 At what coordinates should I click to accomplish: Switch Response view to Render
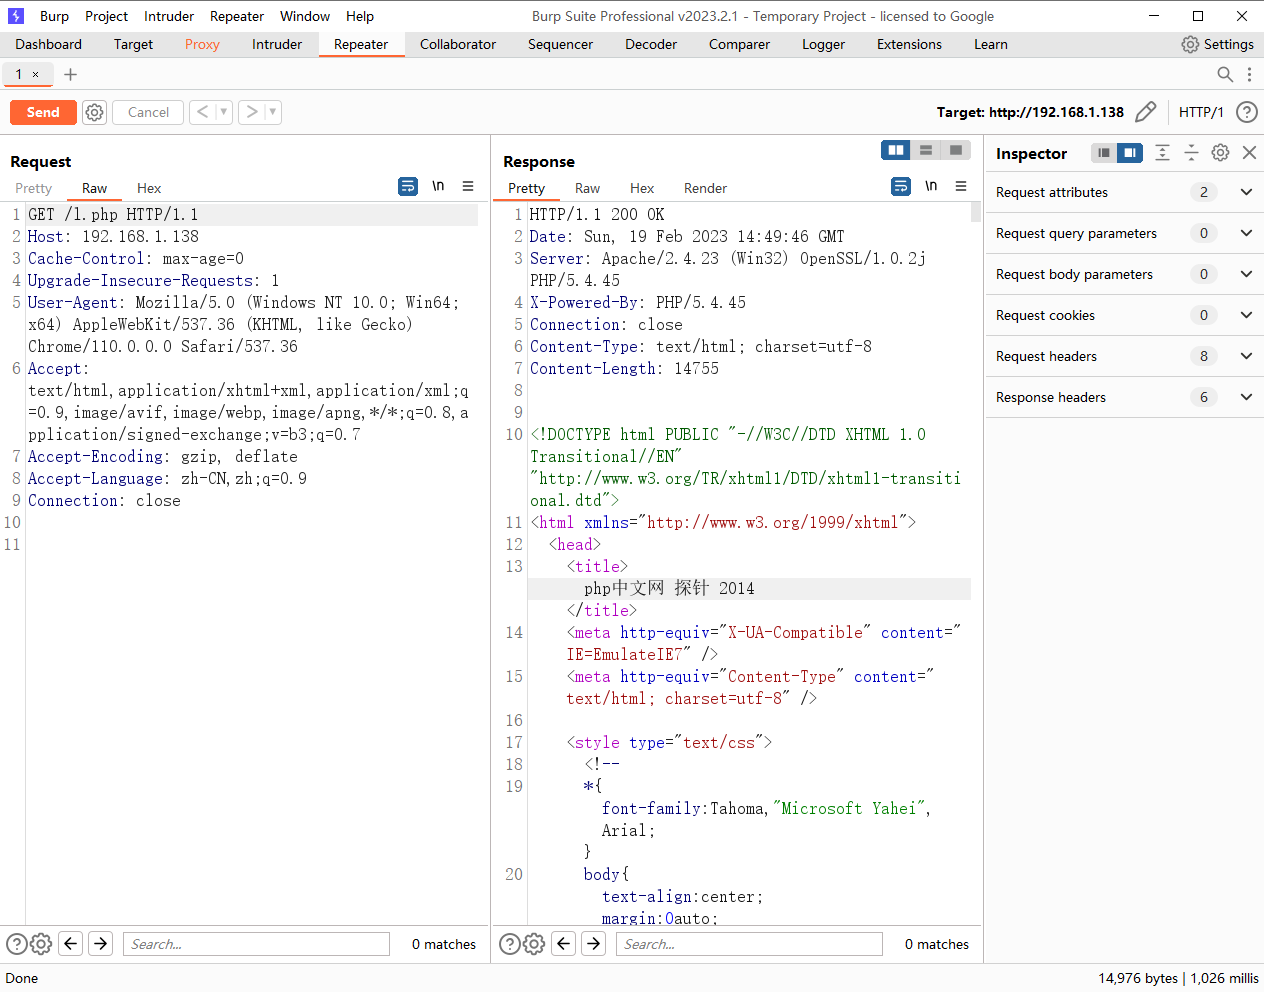[x=705, y=188]
